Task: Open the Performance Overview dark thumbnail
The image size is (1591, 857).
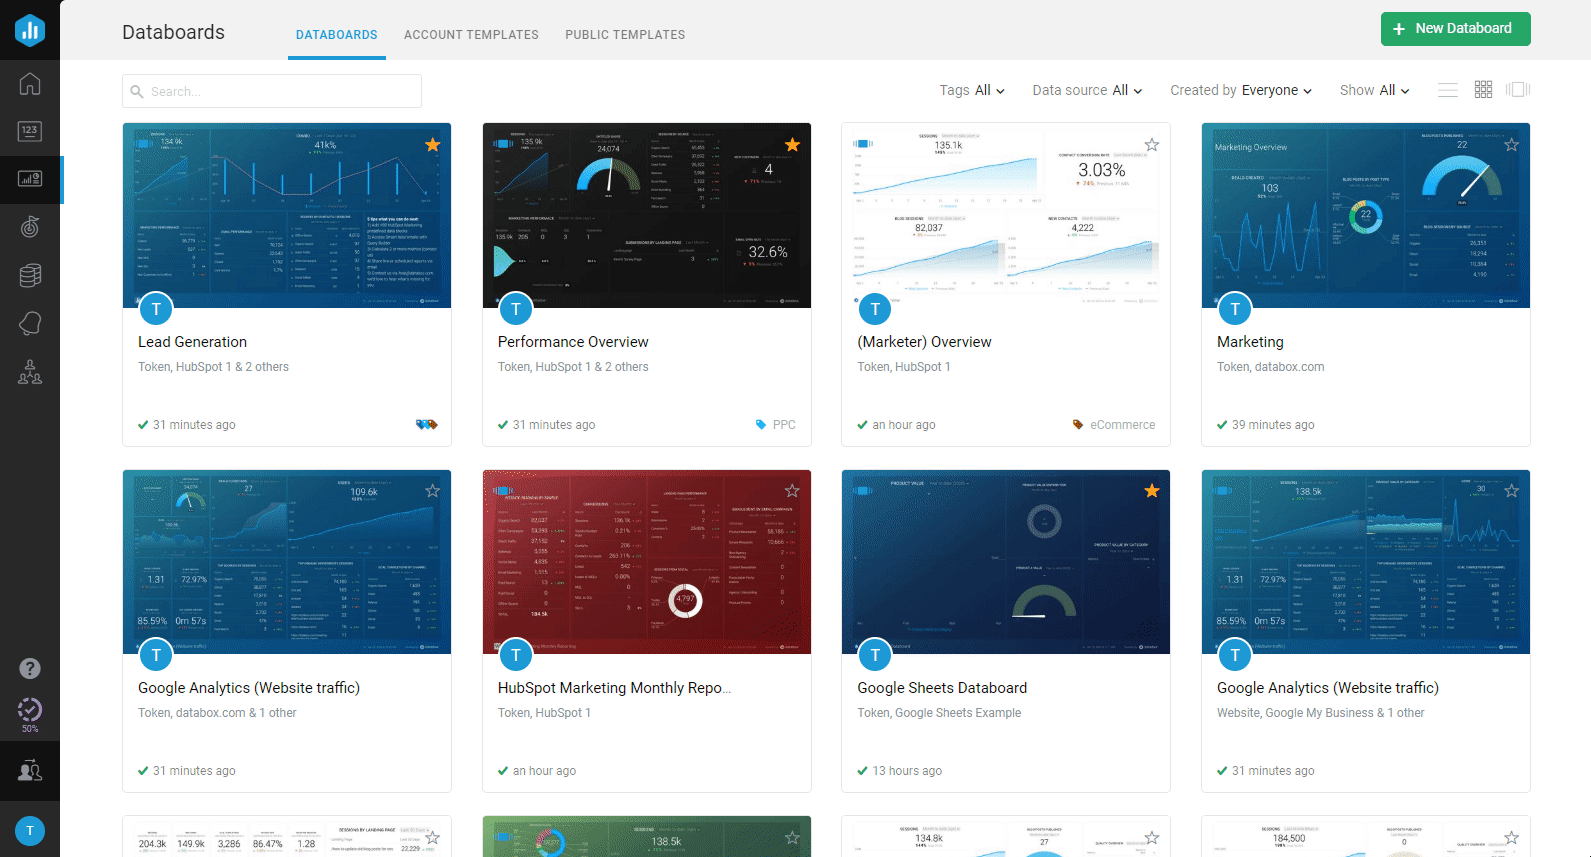Action: [647, 215]
